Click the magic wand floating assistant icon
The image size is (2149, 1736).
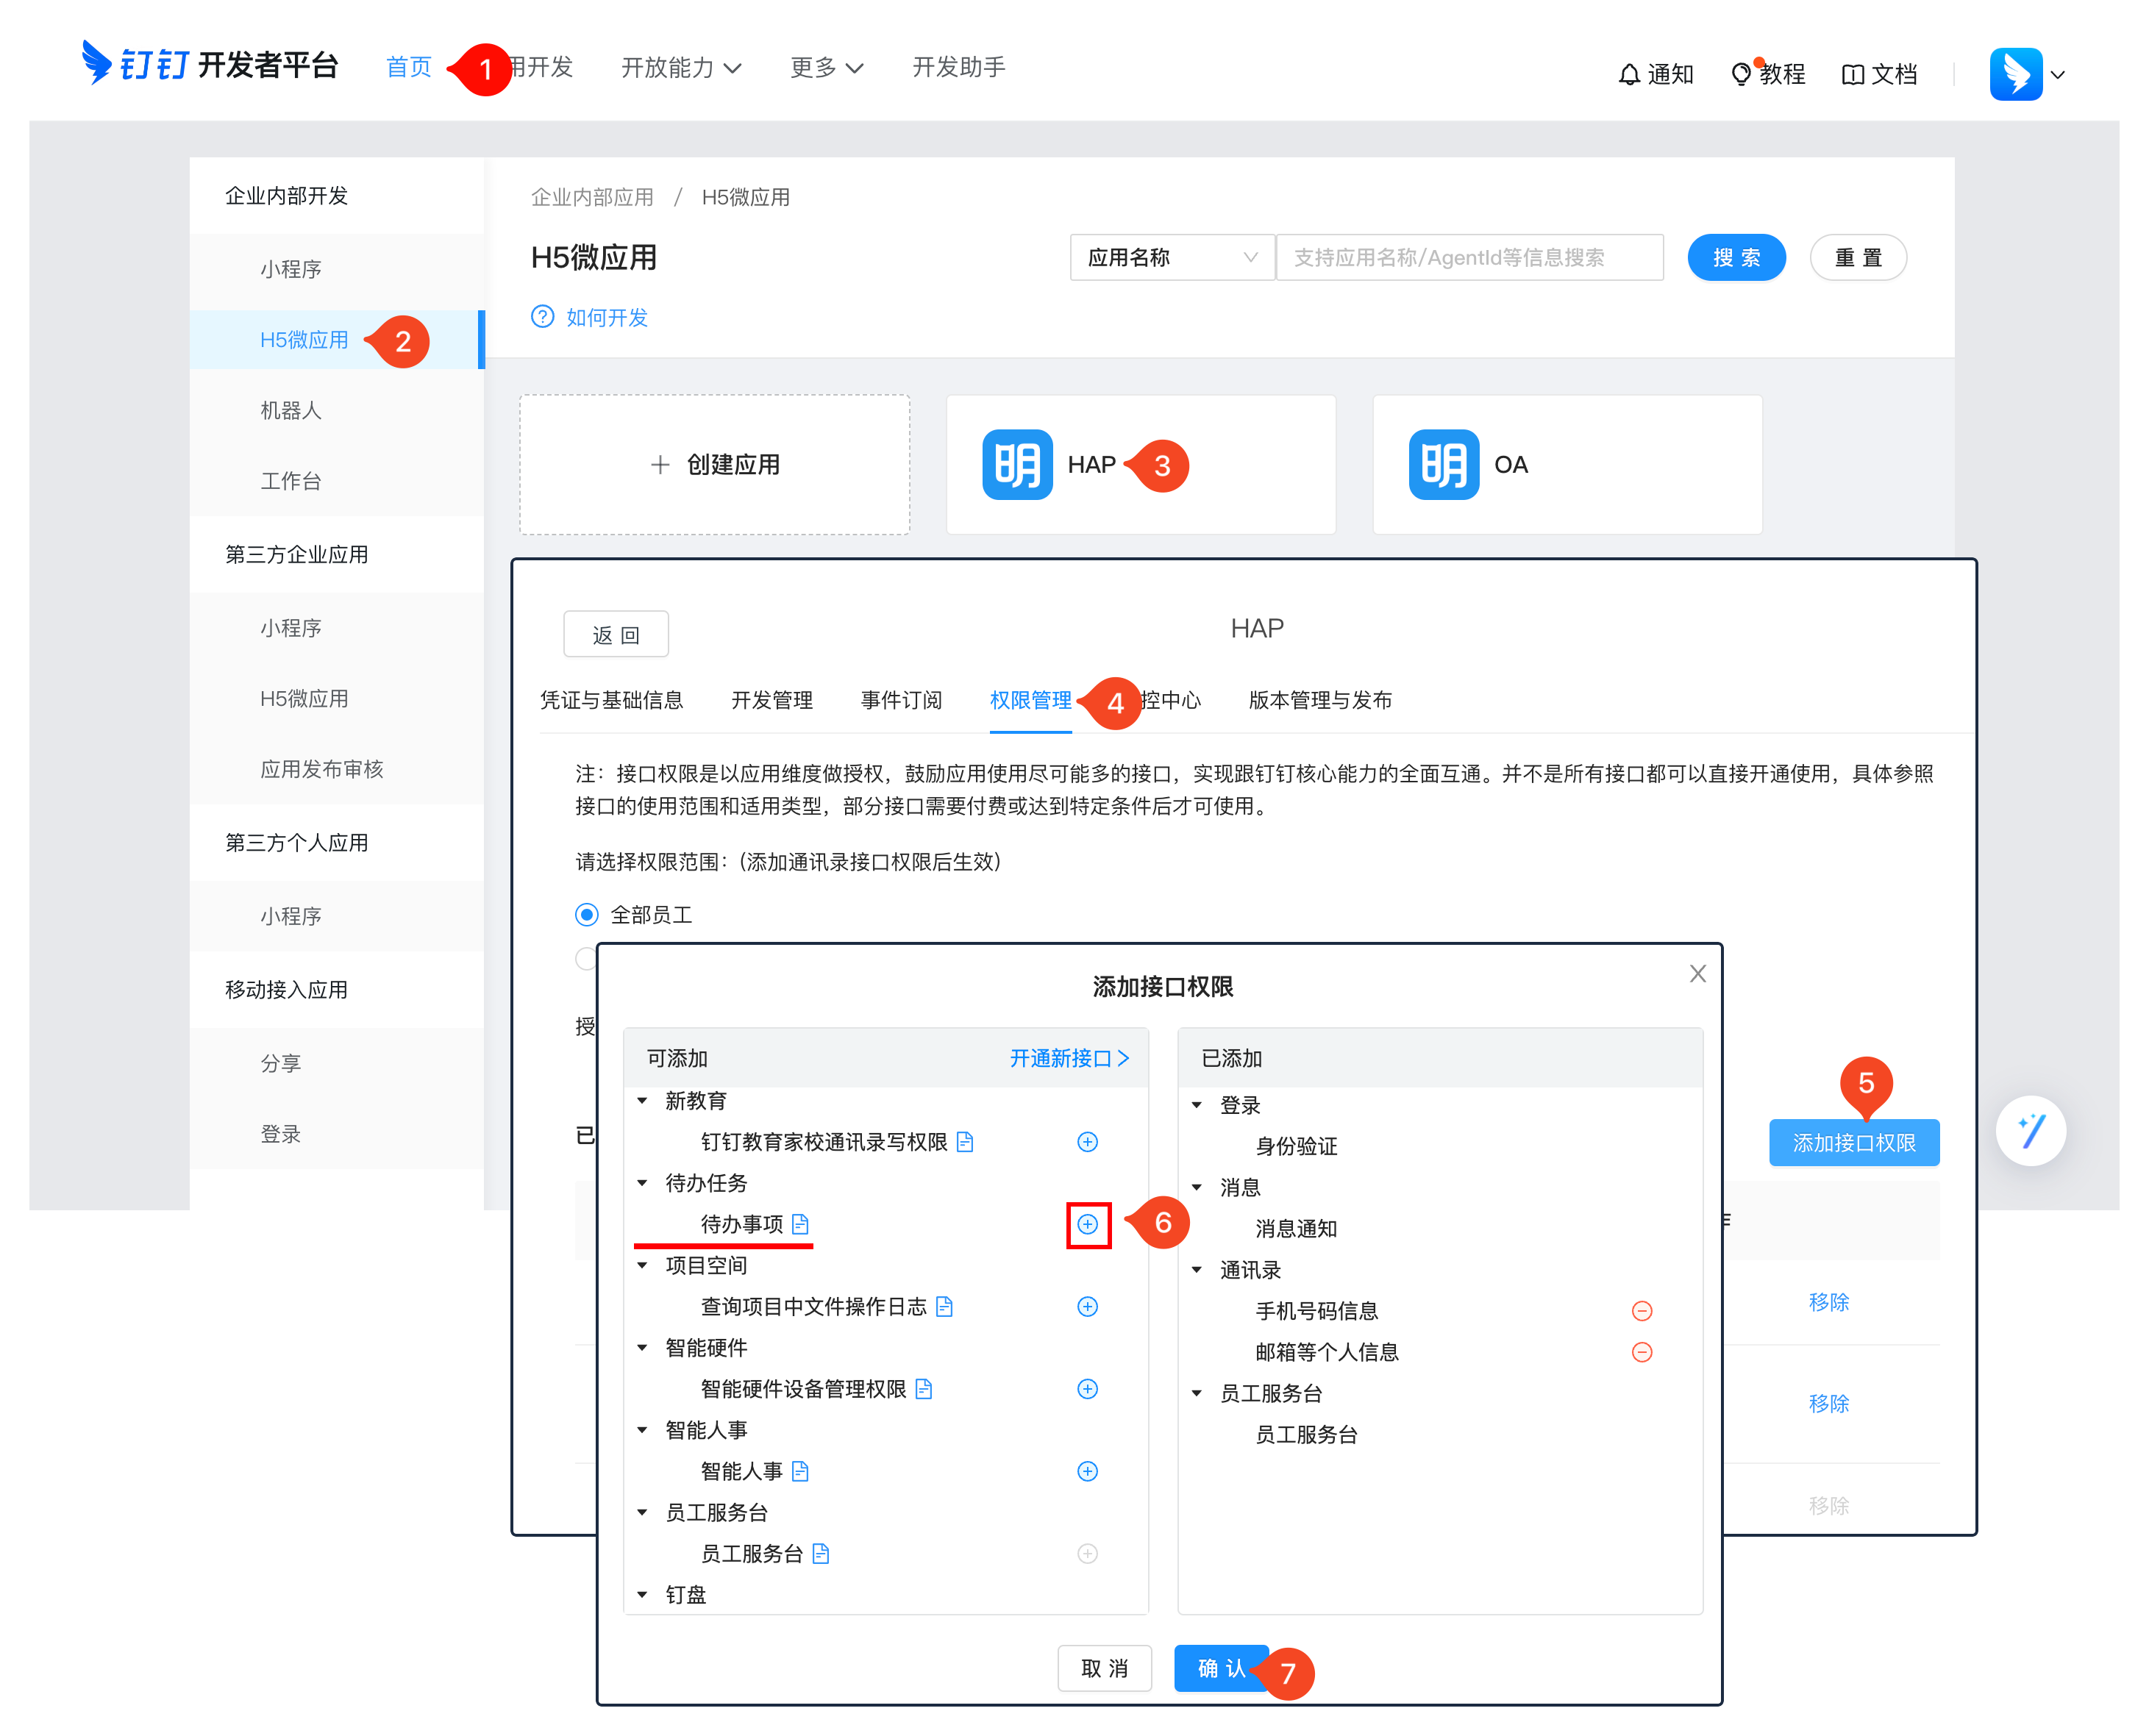click(x=2030, y=1131)
